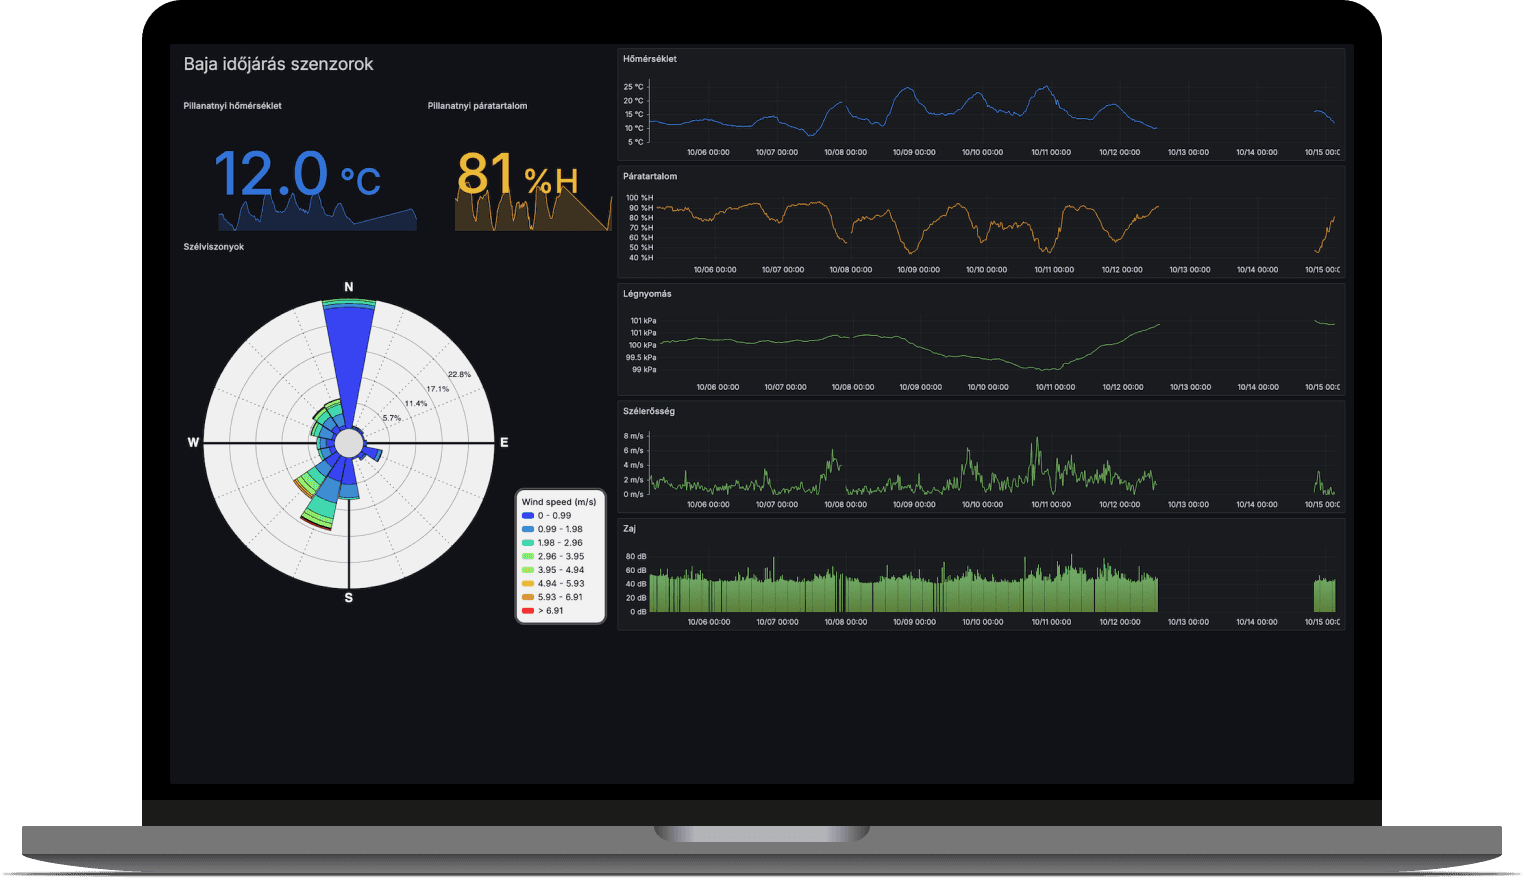The width and height of the screenshot is (1524, 878).
Task: Click 10/14 00:00 on the Szélerősség time axis
Action: (1257, 505)
